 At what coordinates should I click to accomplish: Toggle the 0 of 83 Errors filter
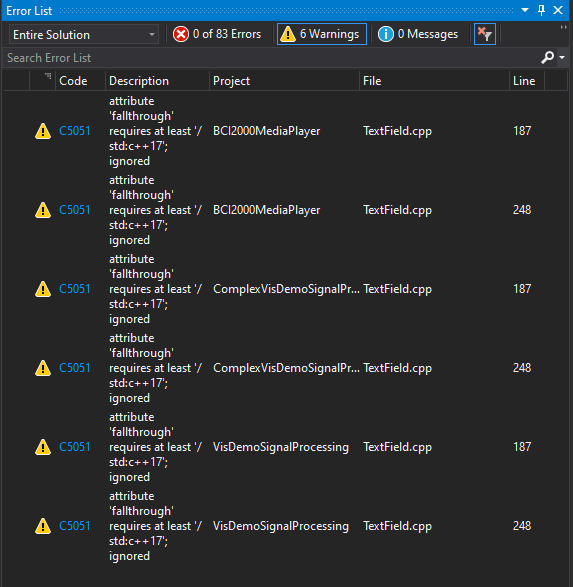point(217,34)
